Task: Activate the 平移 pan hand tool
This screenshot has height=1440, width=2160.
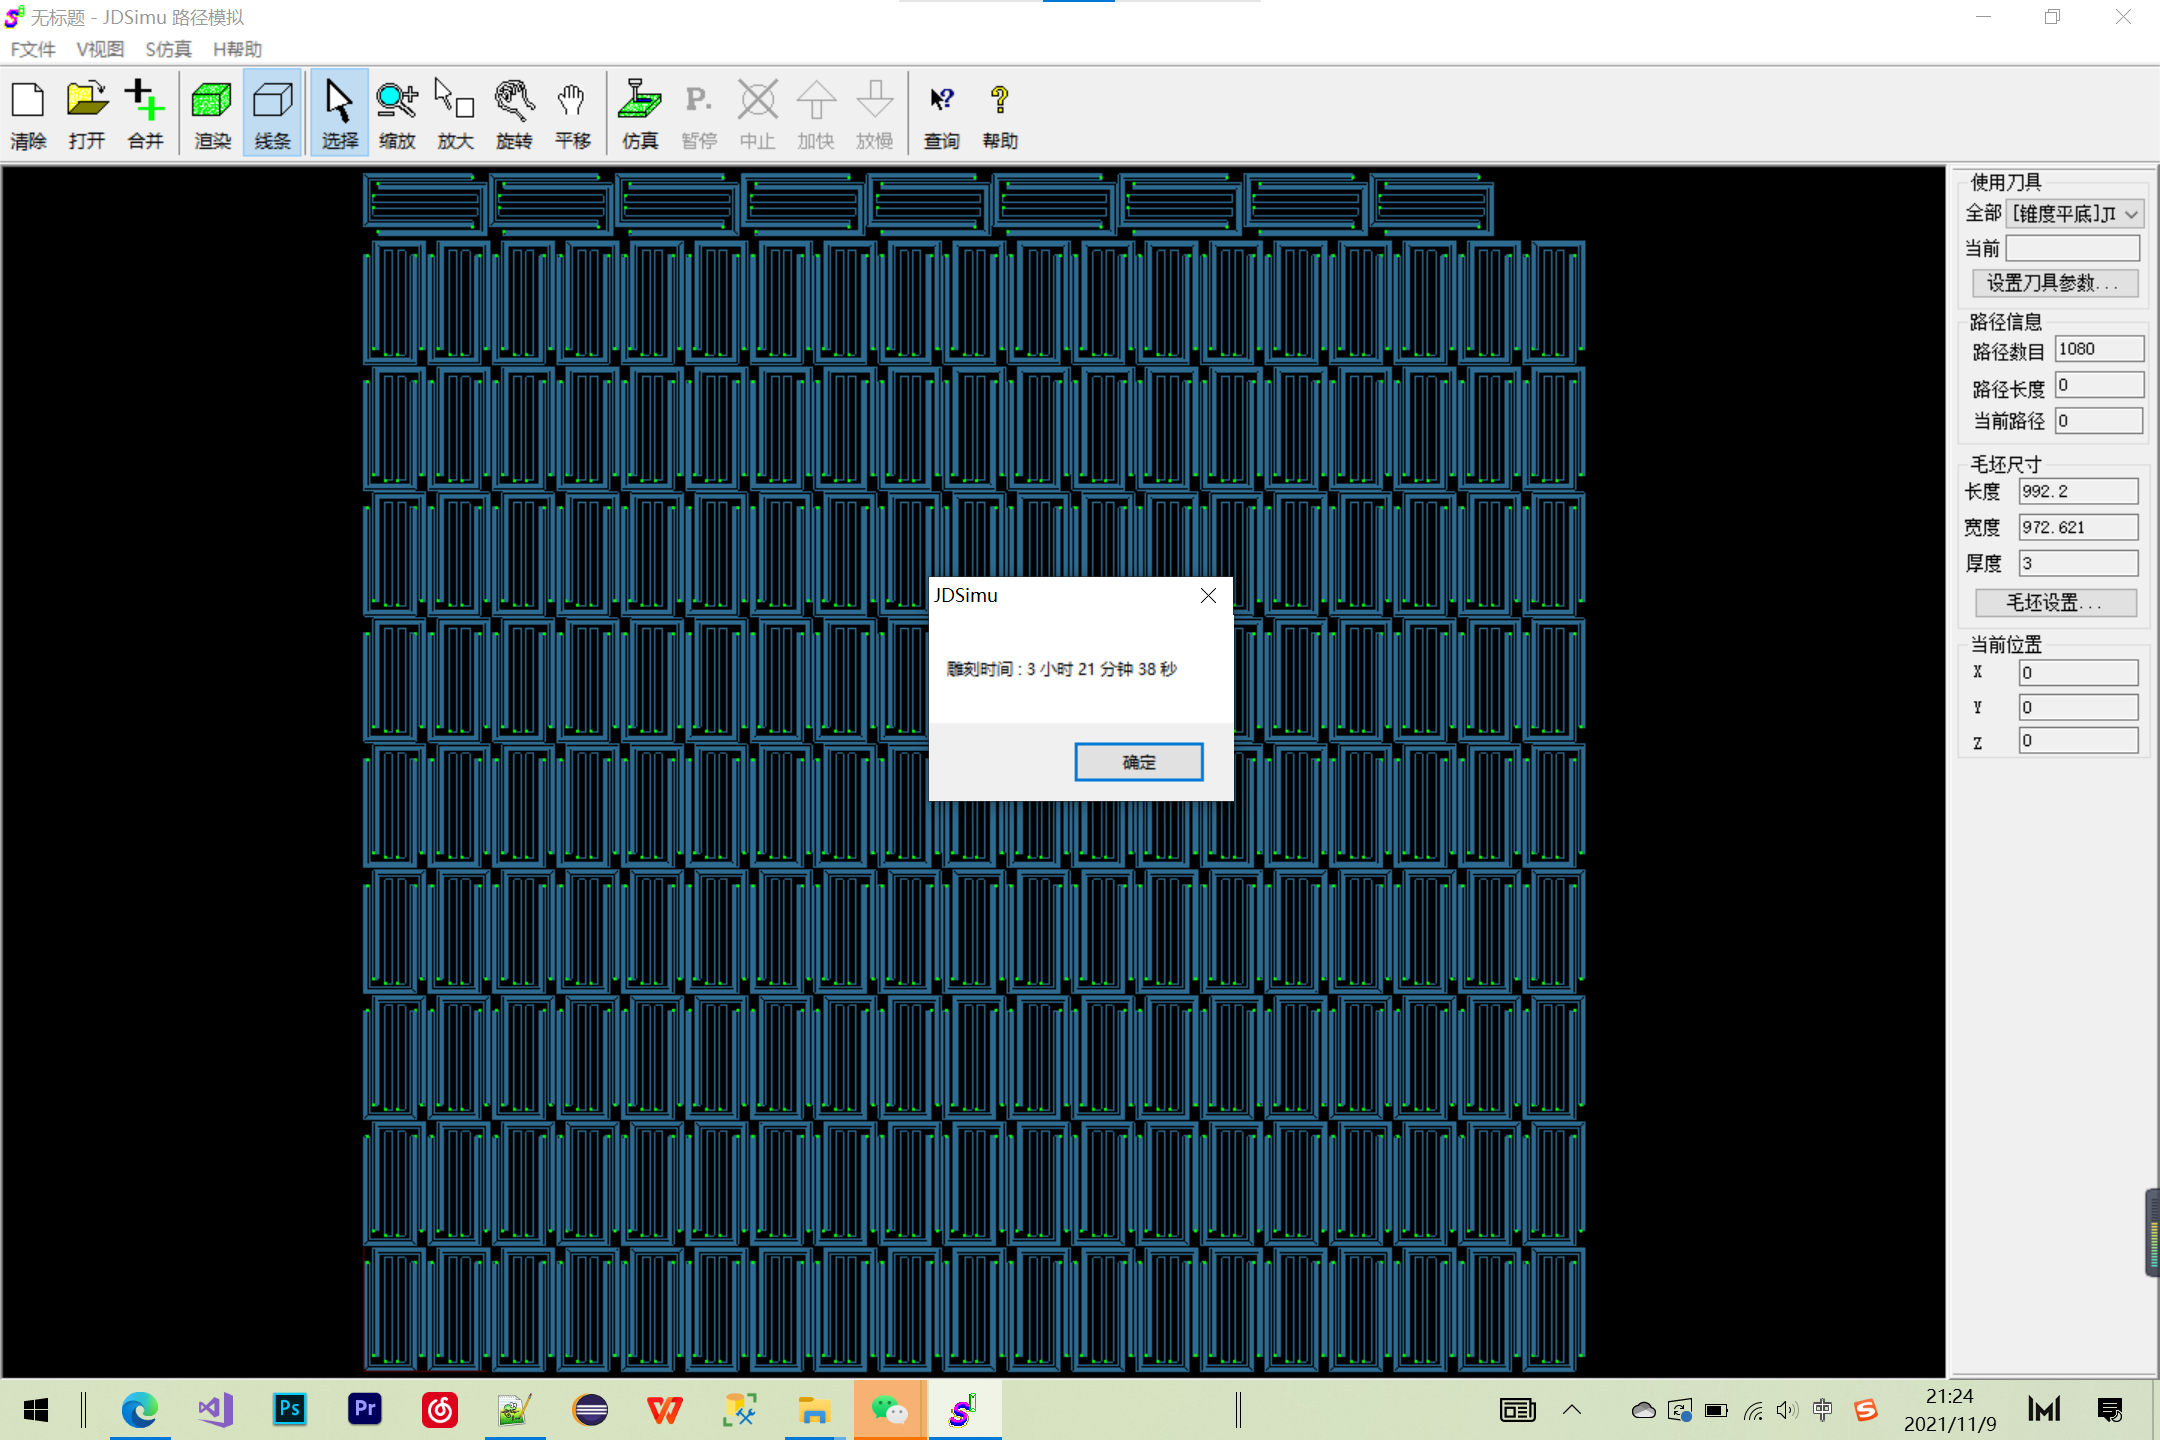Action: [x=573, y=114]
